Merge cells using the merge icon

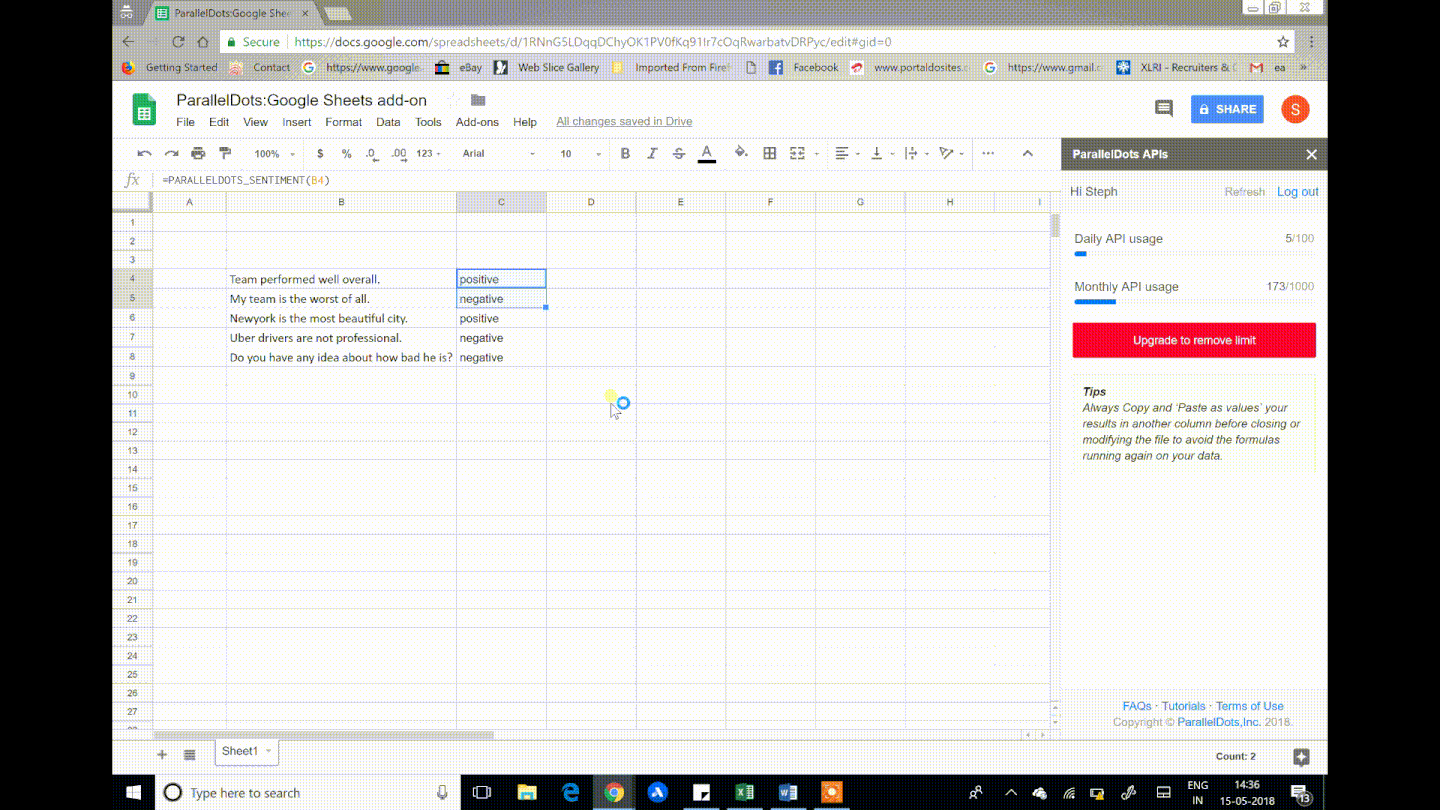[797, 153]
